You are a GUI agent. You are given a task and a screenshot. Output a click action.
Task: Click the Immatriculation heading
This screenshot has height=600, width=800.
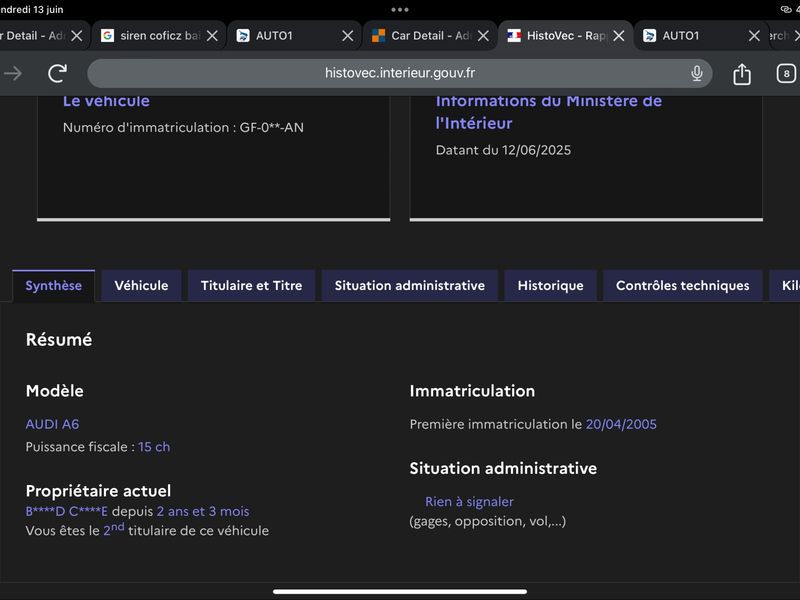coord(472,391)
